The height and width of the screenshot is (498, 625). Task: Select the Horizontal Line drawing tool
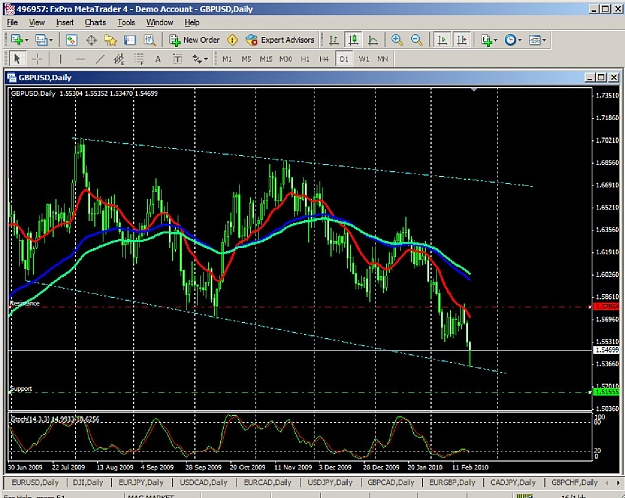(80, 59)
